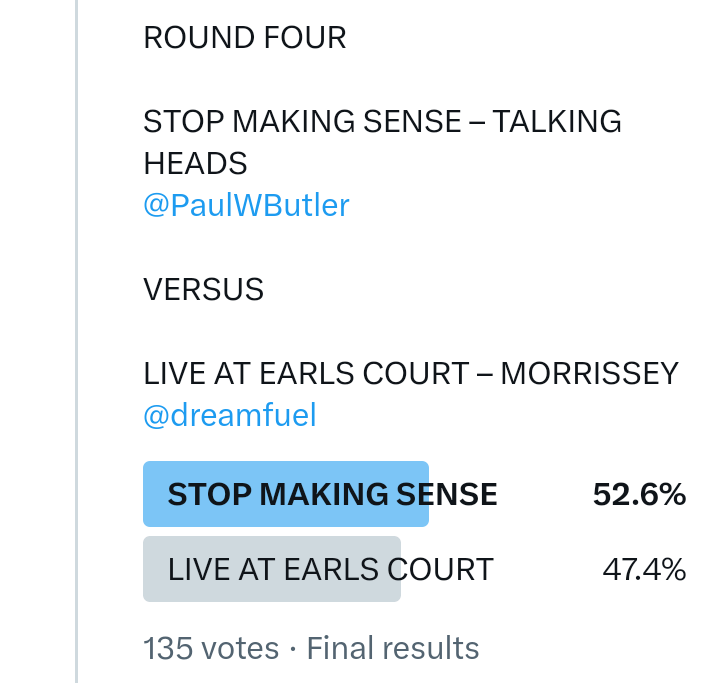Click the "Final results" poll status text
Image resolution: width=720 pixels, height=683 pixels.
[x=393, y=648]
